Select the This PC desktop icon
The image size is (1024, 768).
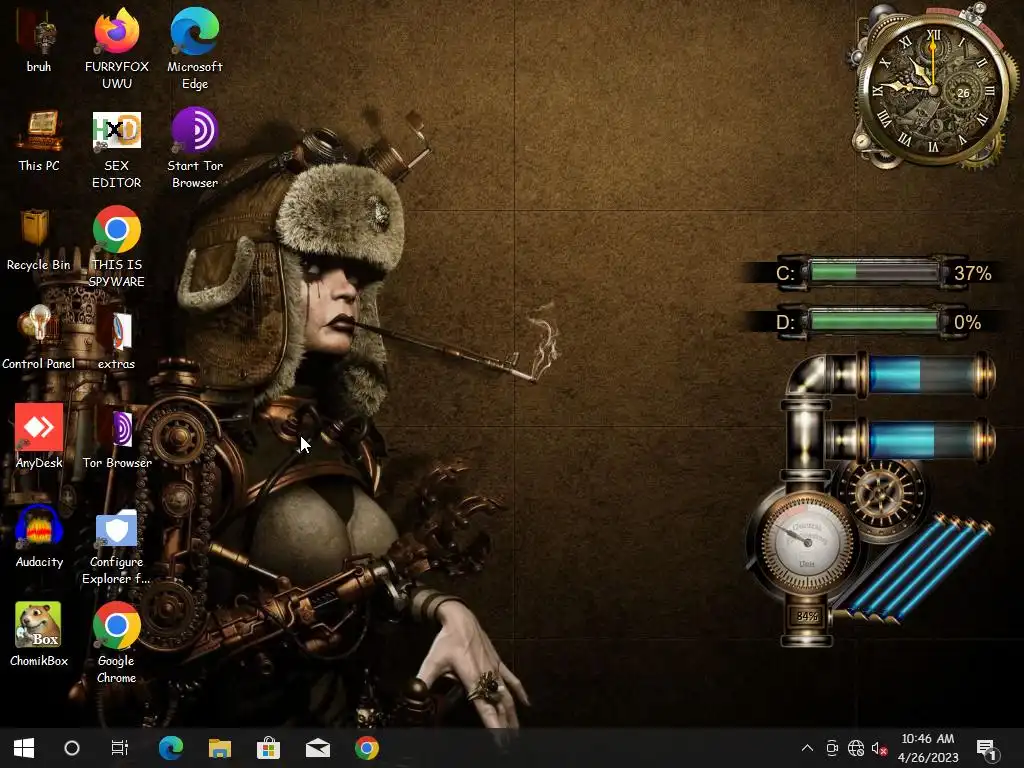tap(39, 140)
